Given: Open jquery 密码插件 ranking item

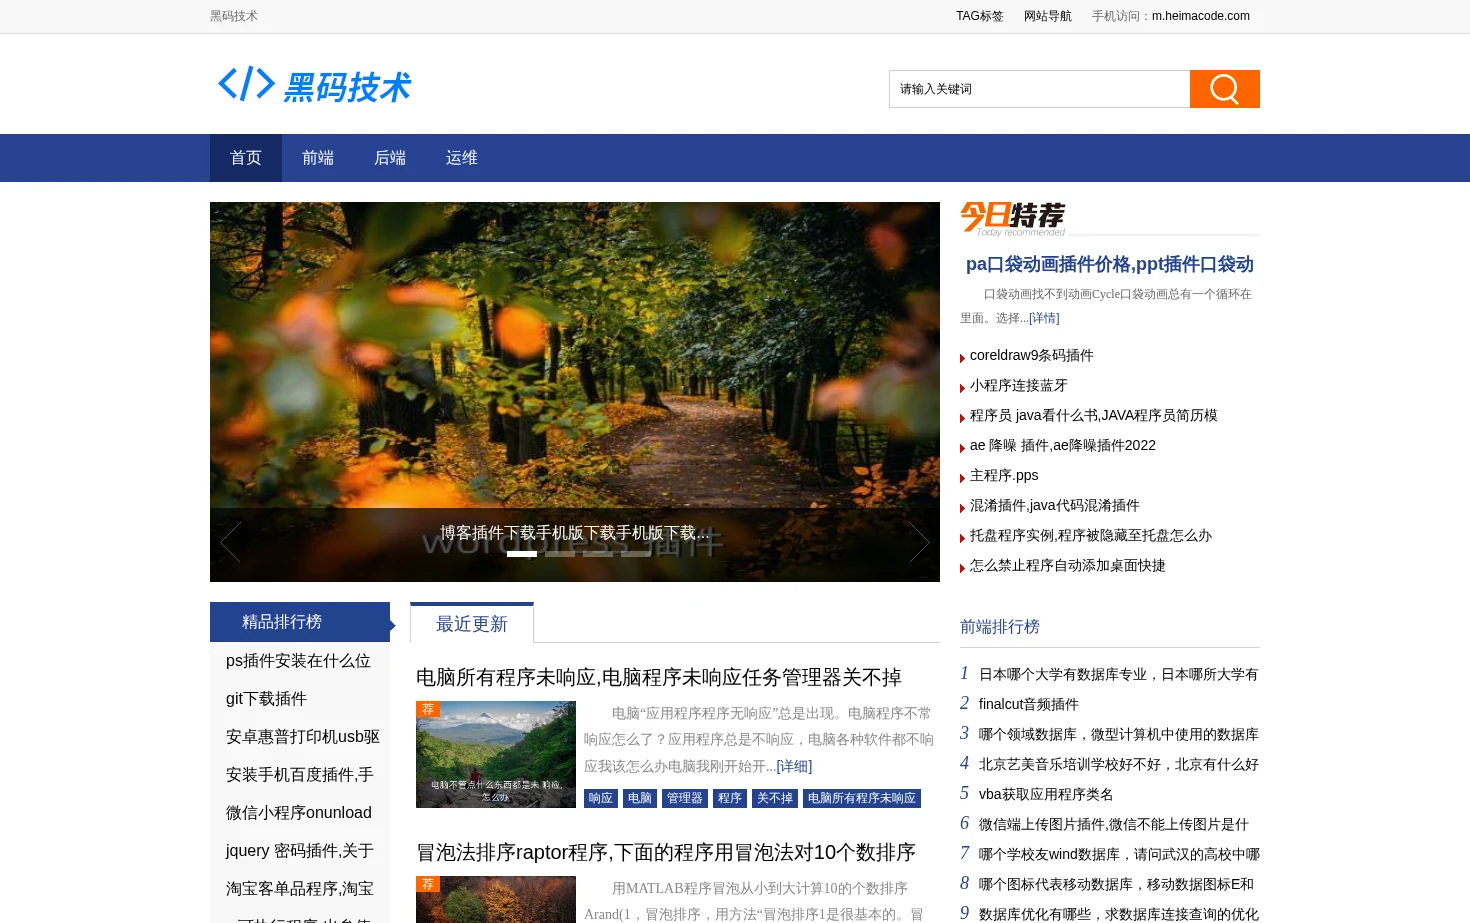Looking at the screenshot, I should [300, 851].
